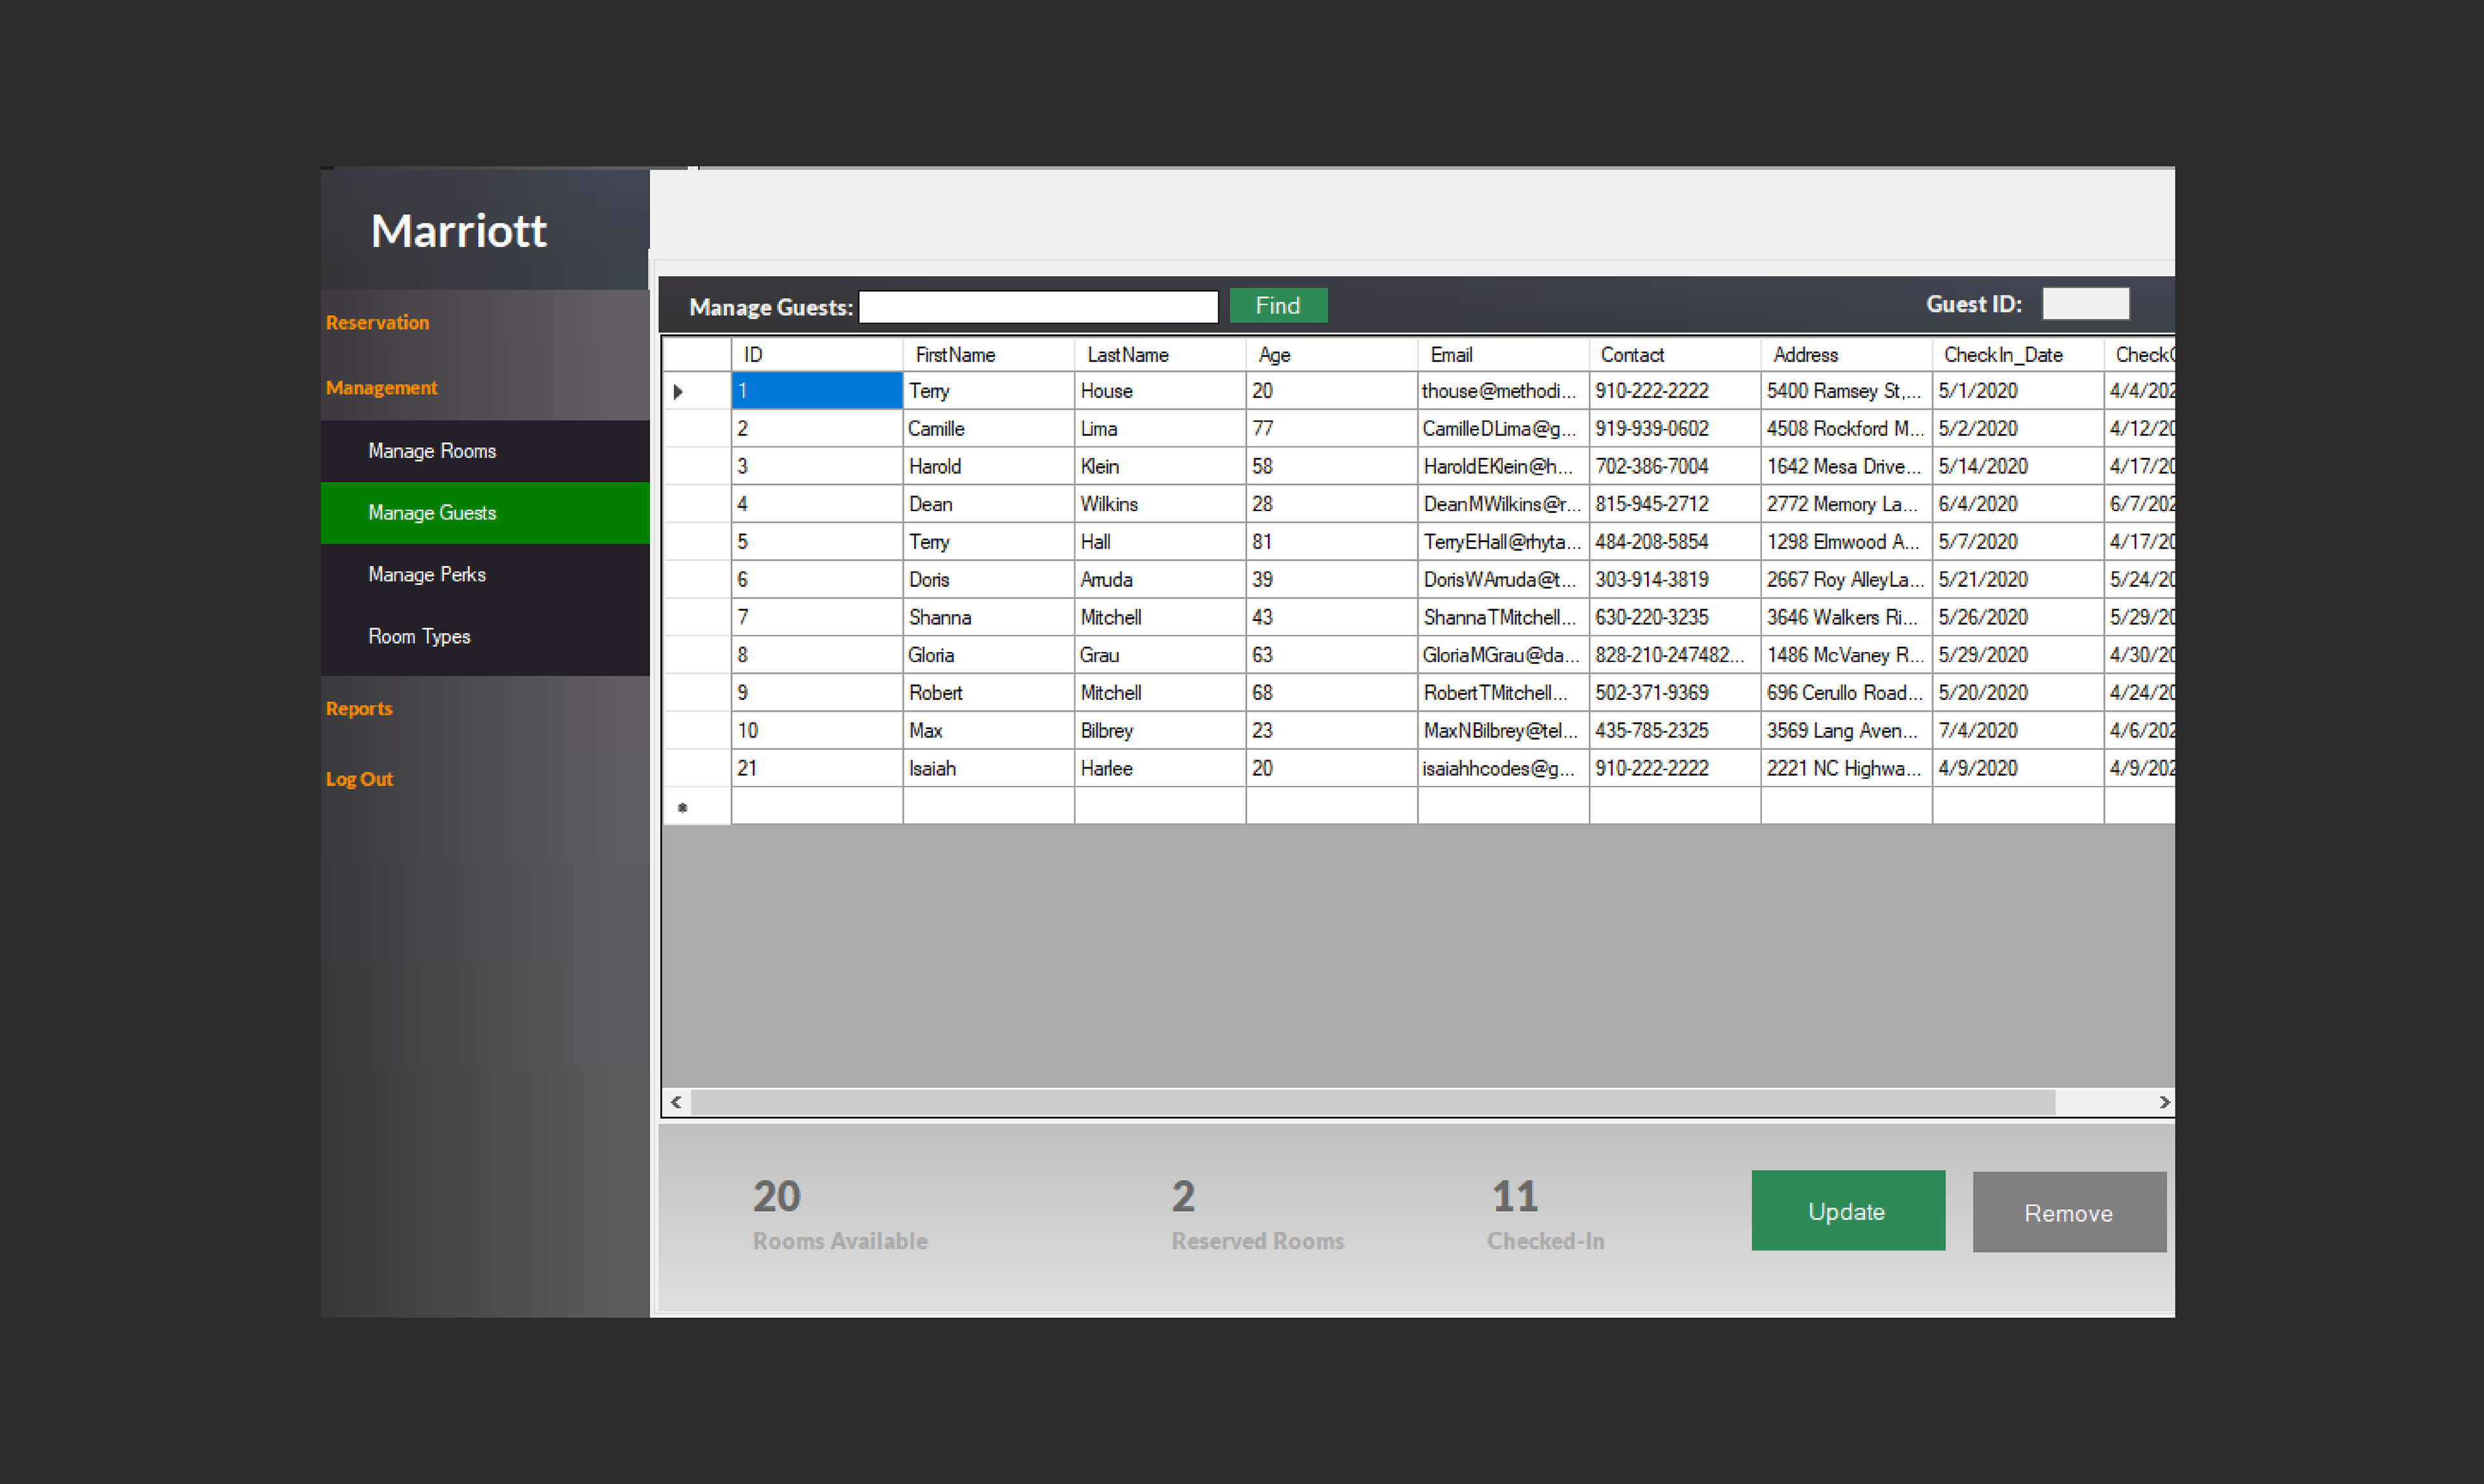Click first name Dean cell
Image resolution: width=2484 pixels, height=1484 pixels.
989,504
